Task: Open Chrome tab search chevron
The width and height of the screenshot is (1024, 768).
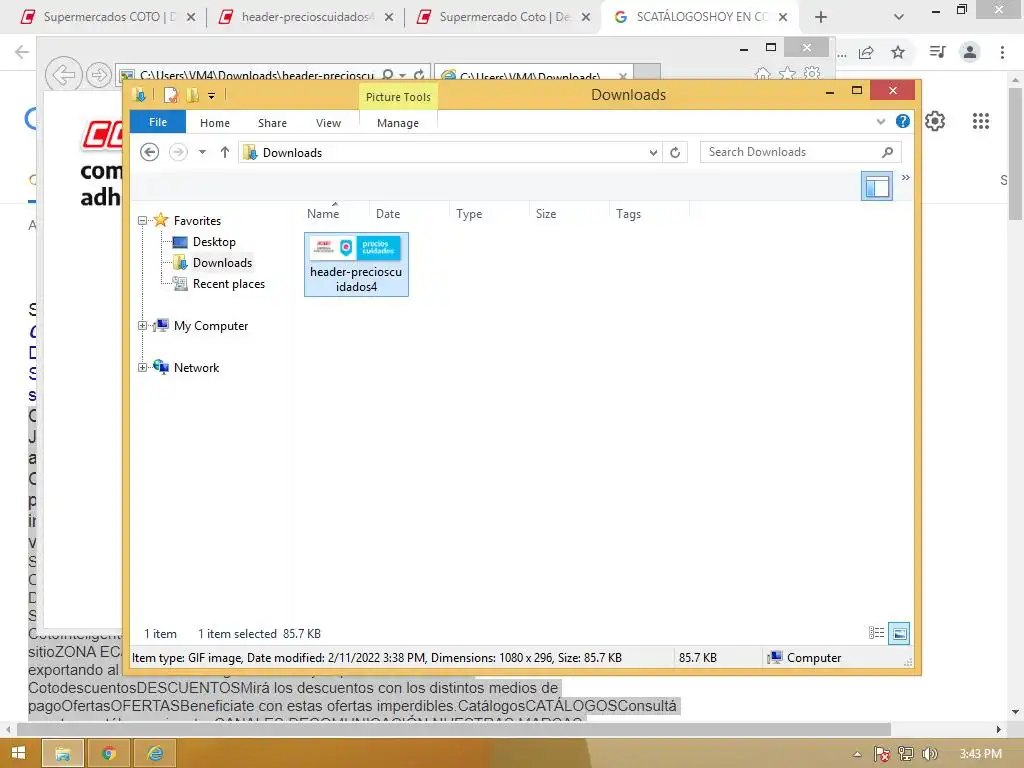Action: coord(899,17)
